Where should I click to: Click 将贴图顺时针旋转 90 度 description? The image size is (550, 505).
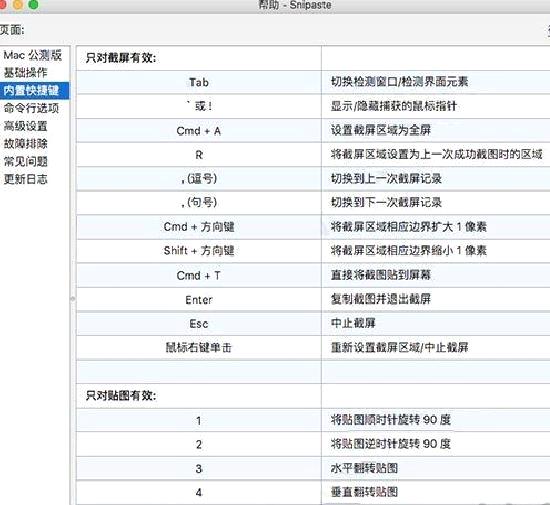(391, 420)
